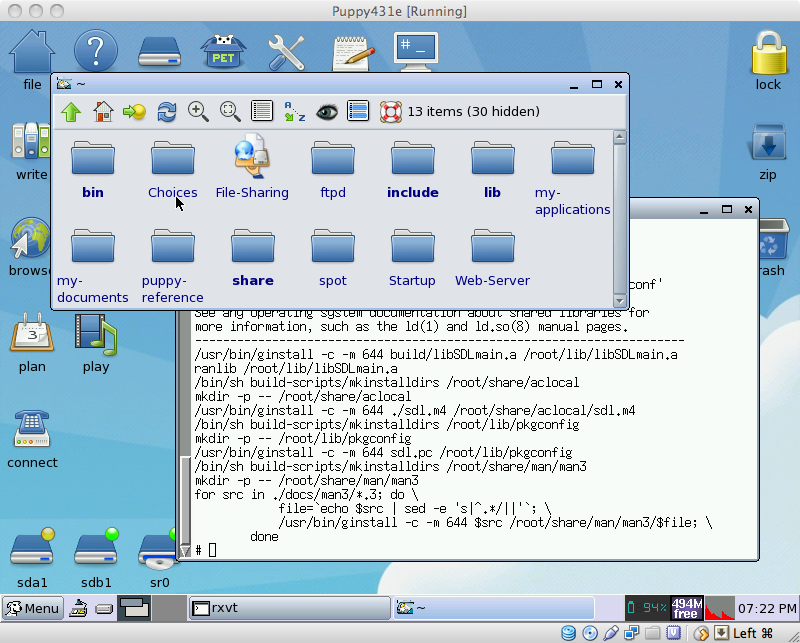Change the sort order with A-Z icon
Screen dimensions: 800x643
coord(294,111)
